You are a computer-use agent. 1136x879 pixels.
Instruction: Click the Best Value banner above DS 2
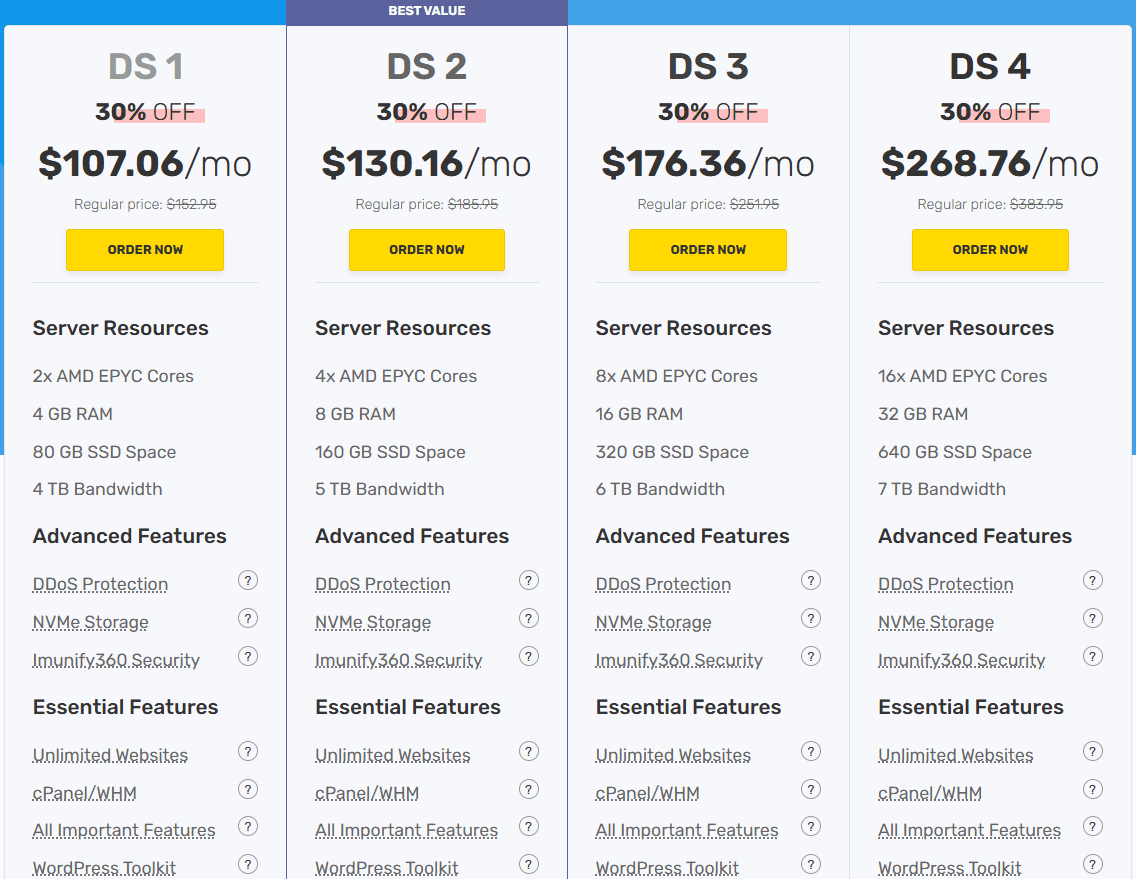click(427, 12)
